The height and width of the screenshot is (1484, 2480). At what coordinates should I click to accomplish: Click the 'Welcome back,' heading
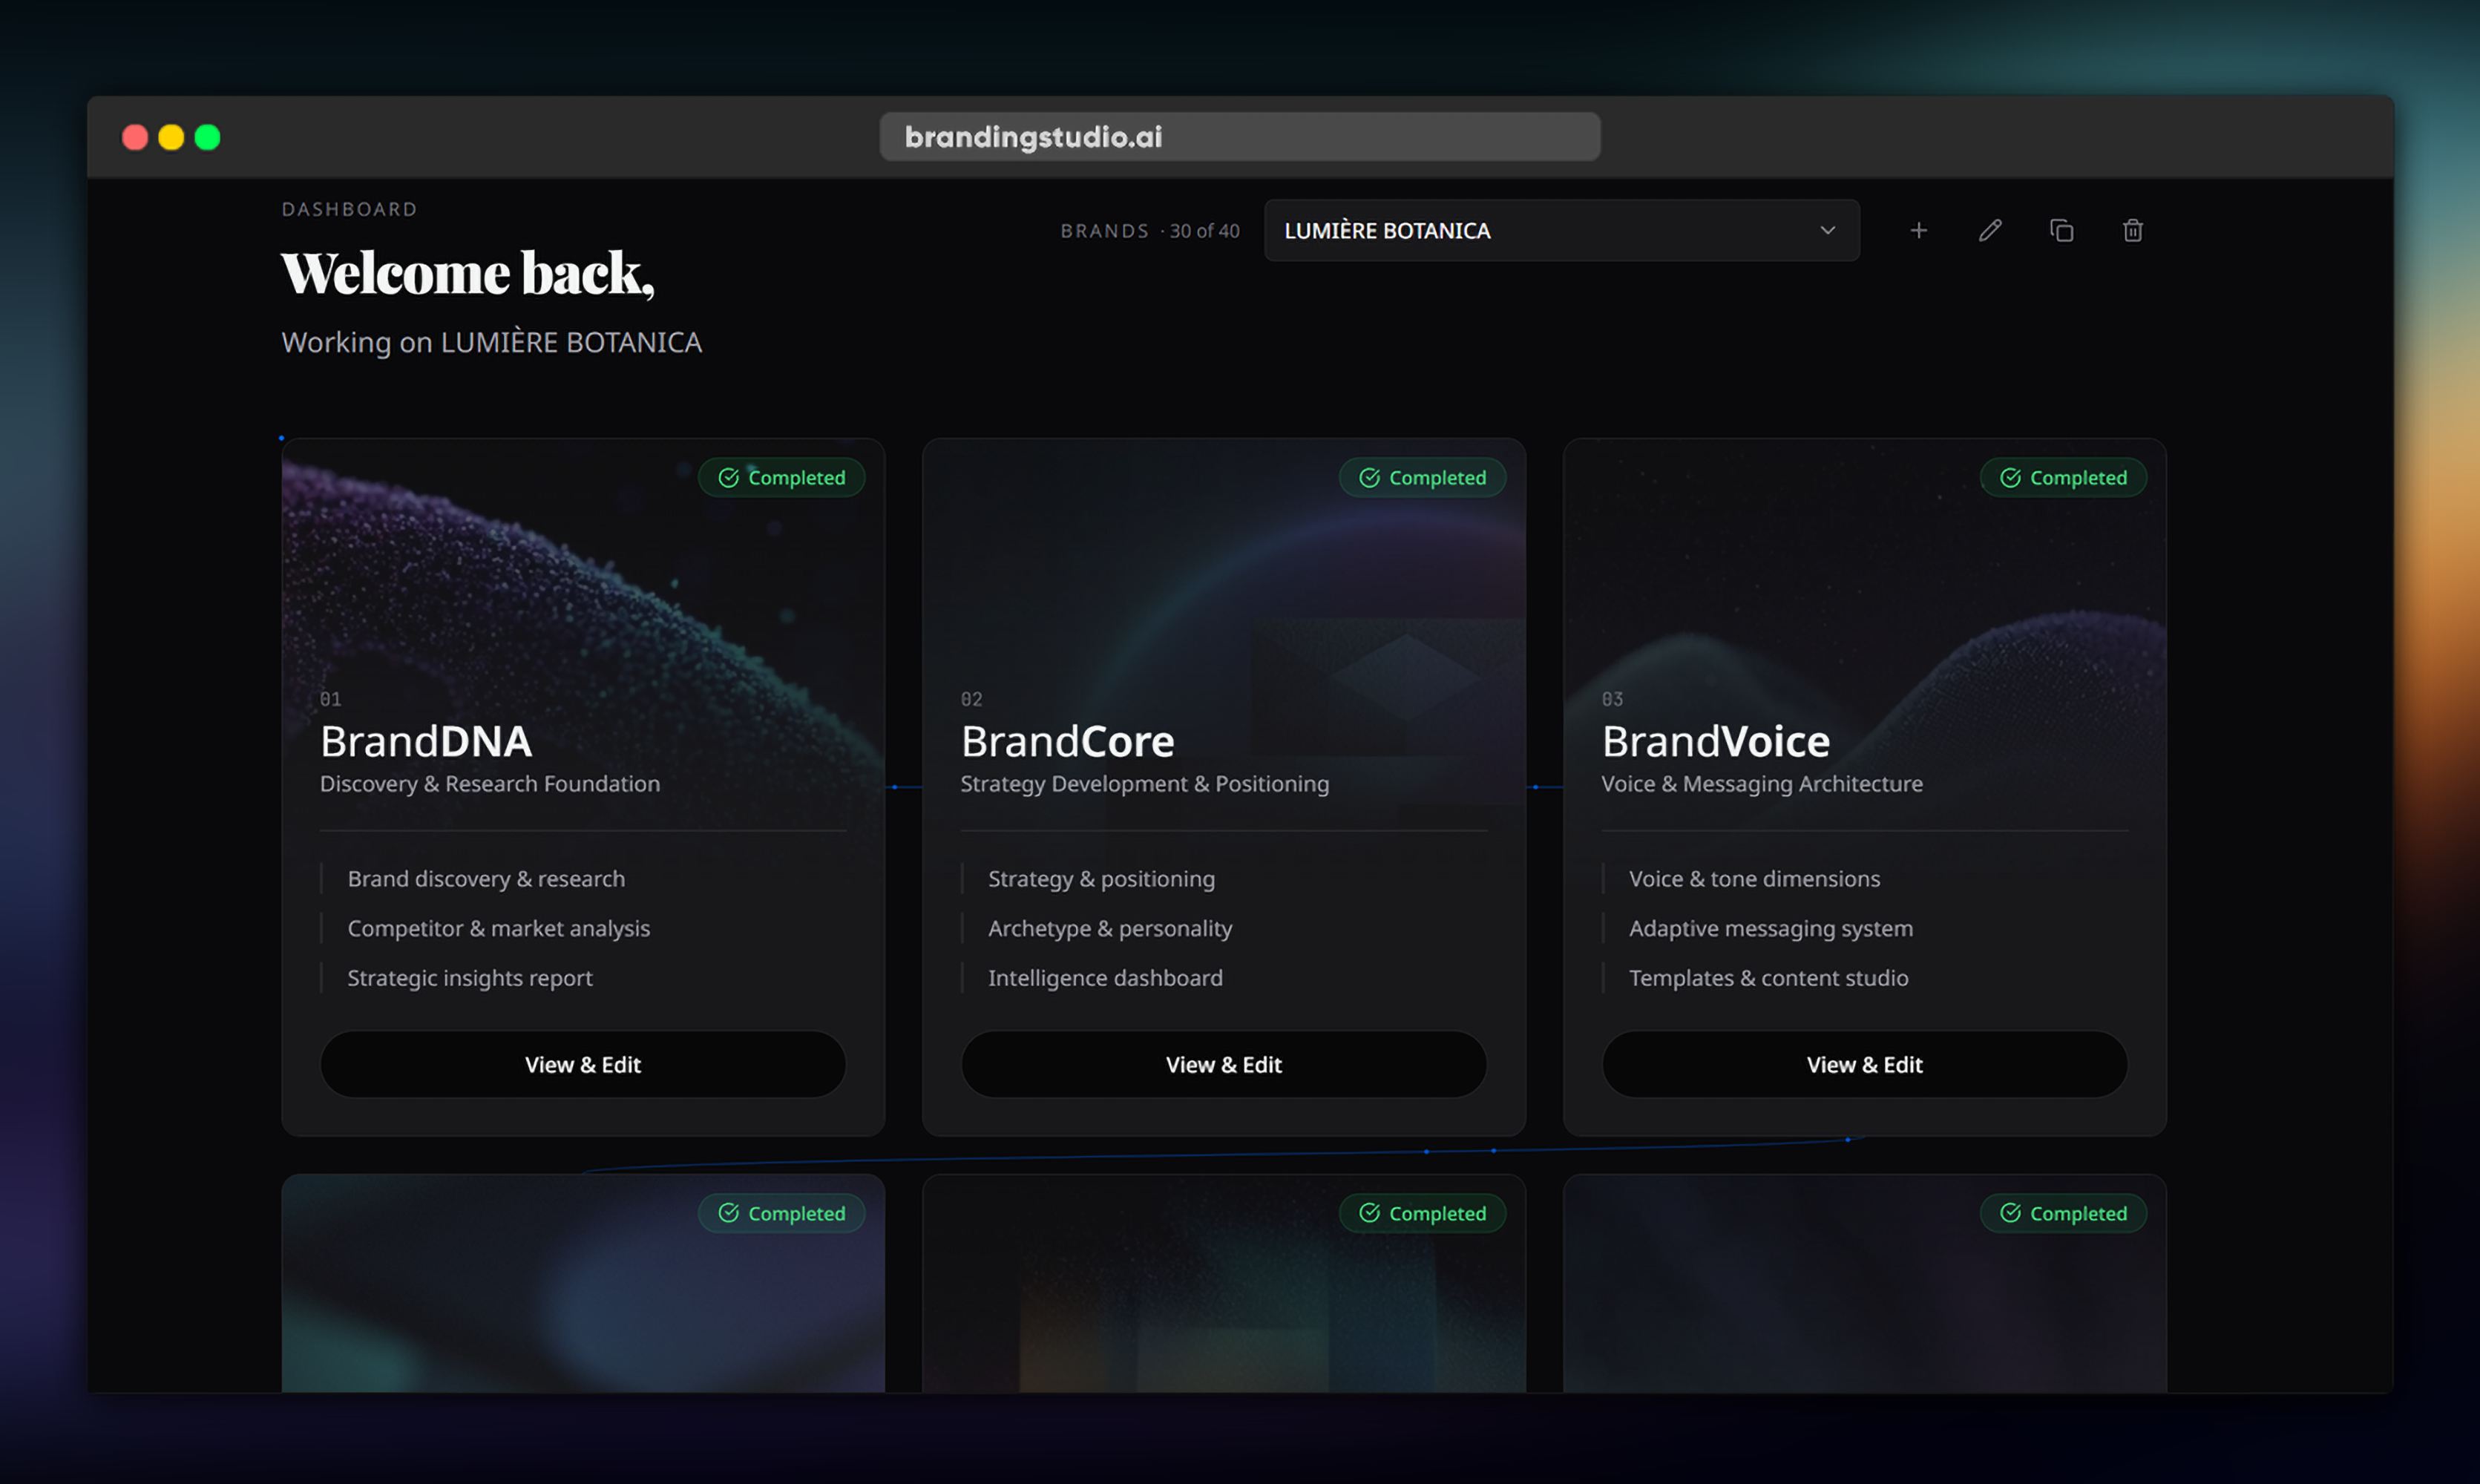coord(468,273)
